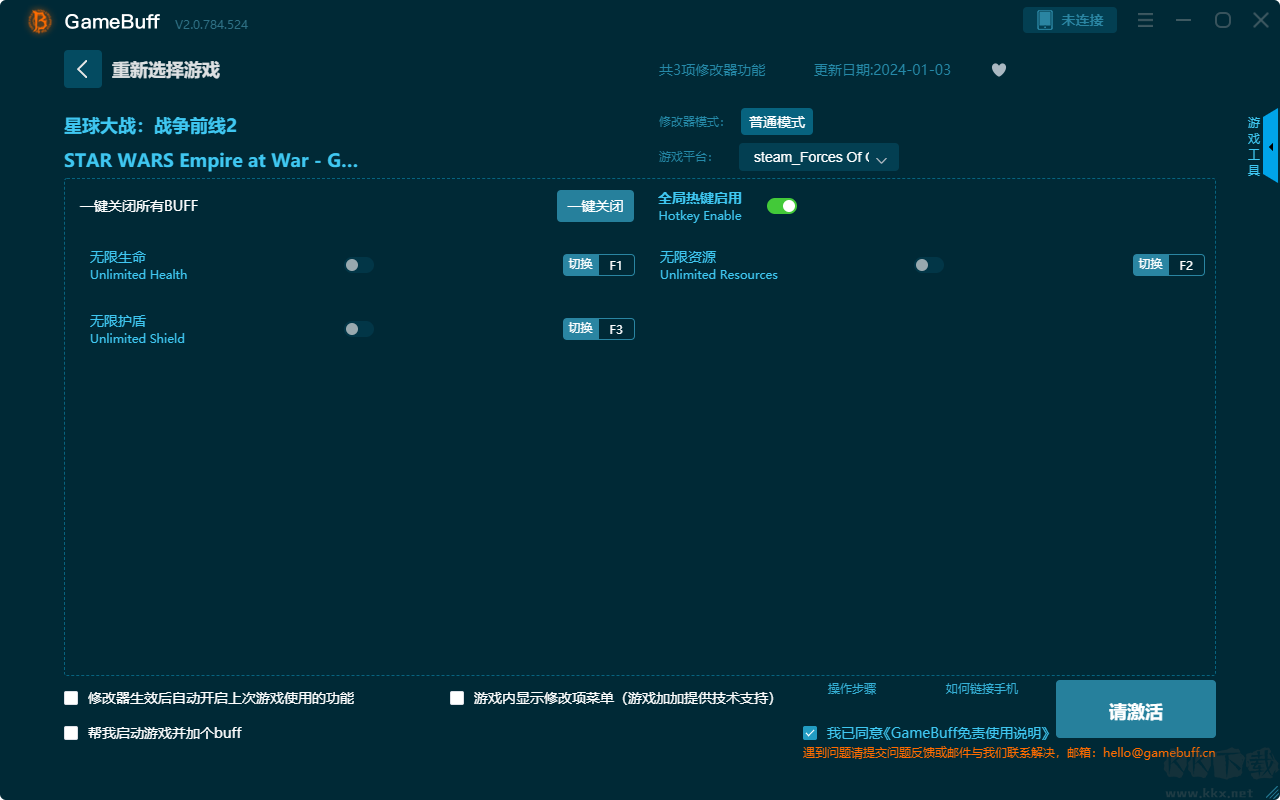Maximize the GameBuff window
The image size is (1280, 800).
tap(1222, 20)
